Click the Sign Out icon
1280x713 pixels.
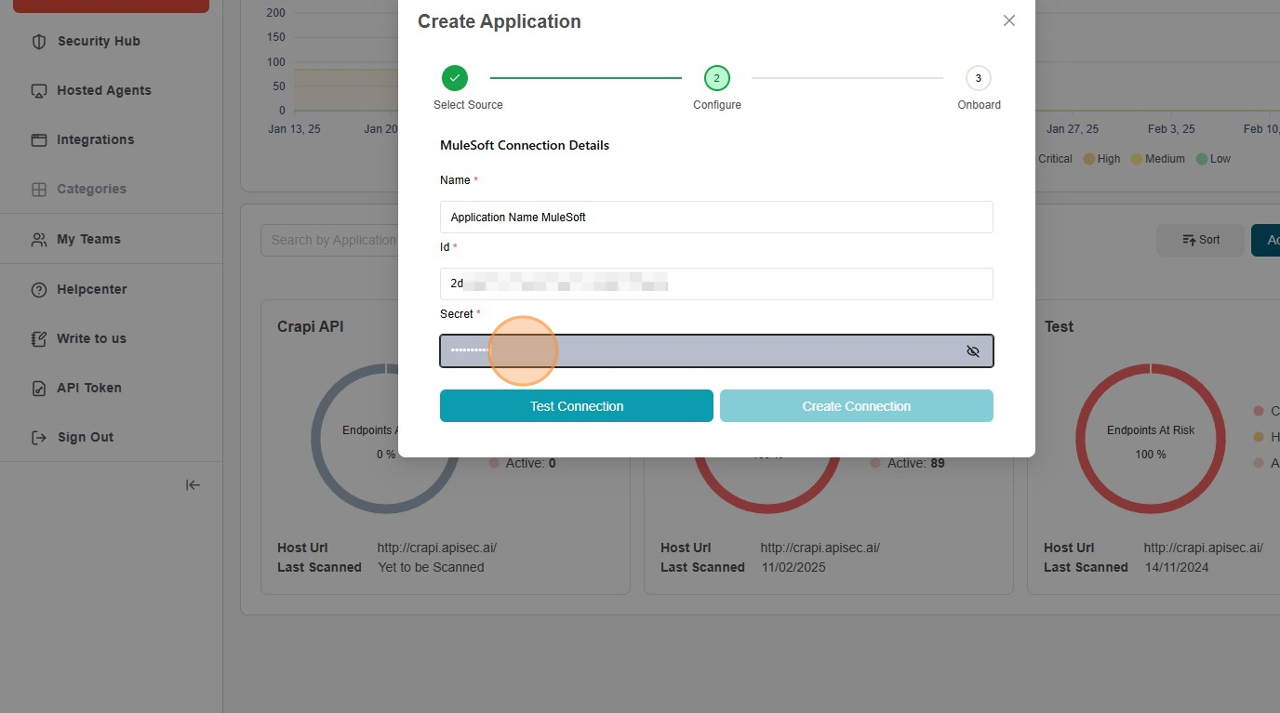click(x=39, y=437)
